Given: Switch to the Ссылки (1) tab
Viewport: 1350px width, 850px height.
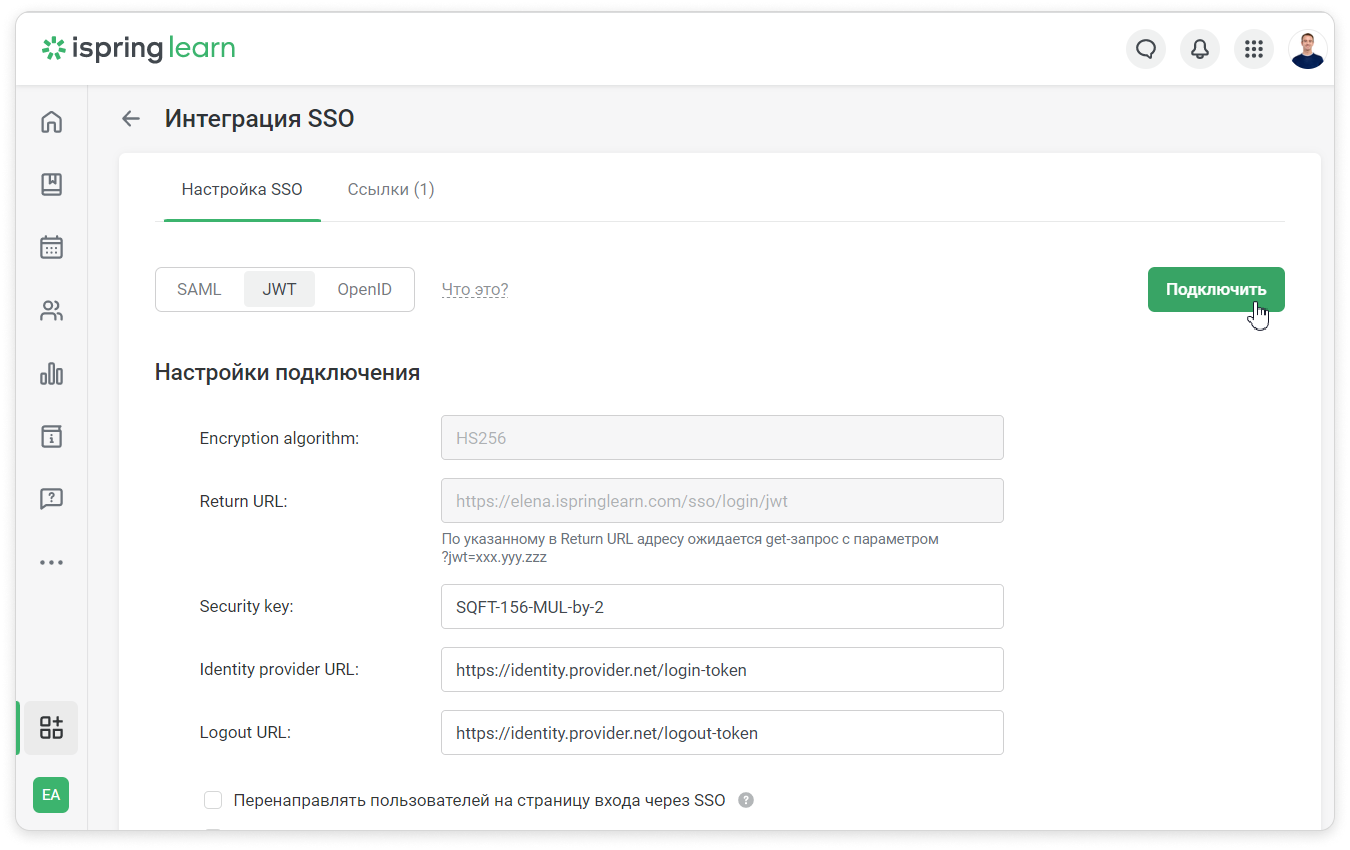Looking at the screenshot, I should pyautogui.click(x=391, y=189).
